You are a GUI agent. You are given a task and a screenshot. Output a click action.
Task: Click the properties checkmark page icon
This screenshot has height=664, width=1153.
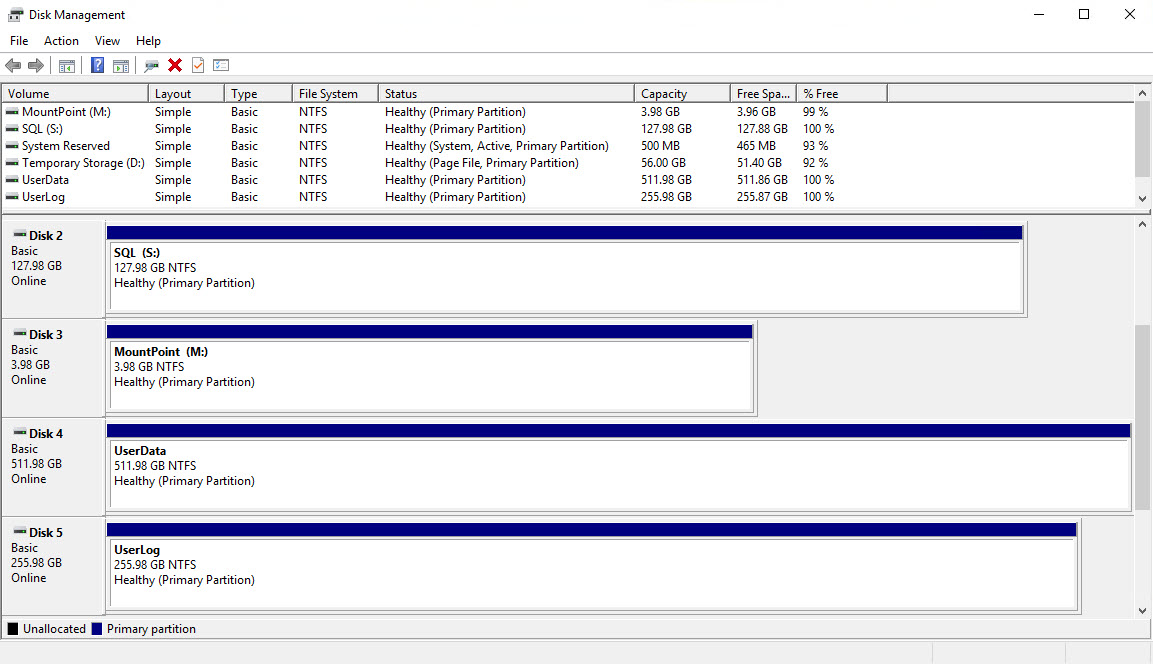[198, 66]
